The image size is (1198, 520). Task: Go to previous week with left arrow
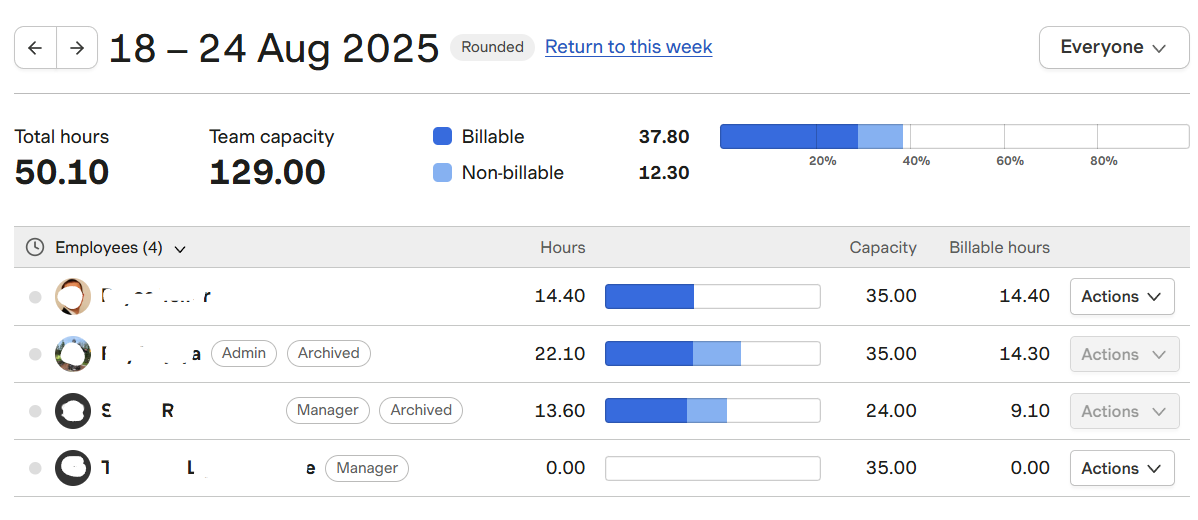(35, 48)
